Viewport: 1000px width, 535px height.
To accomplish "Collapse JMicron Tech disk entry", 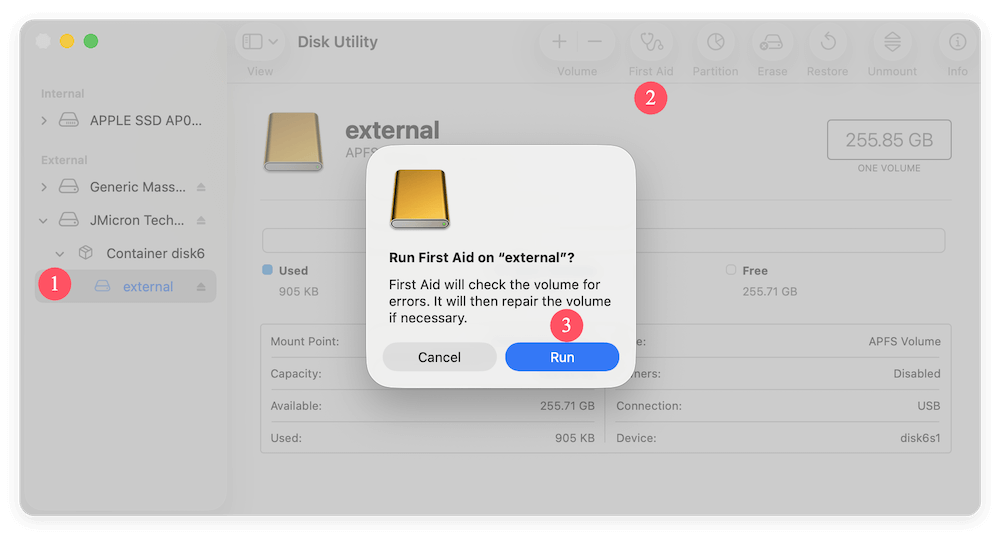I will (43, 221).
